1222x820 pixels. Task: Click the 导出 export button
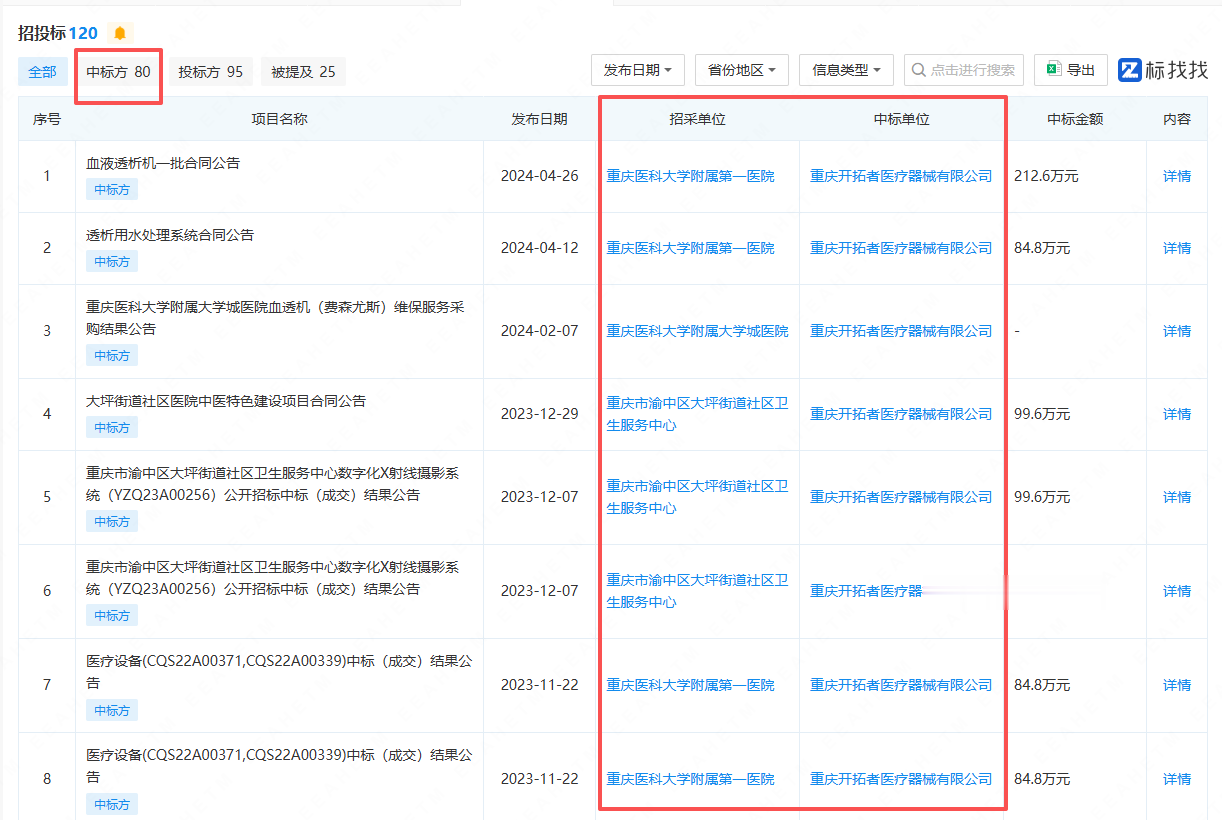1071,70
